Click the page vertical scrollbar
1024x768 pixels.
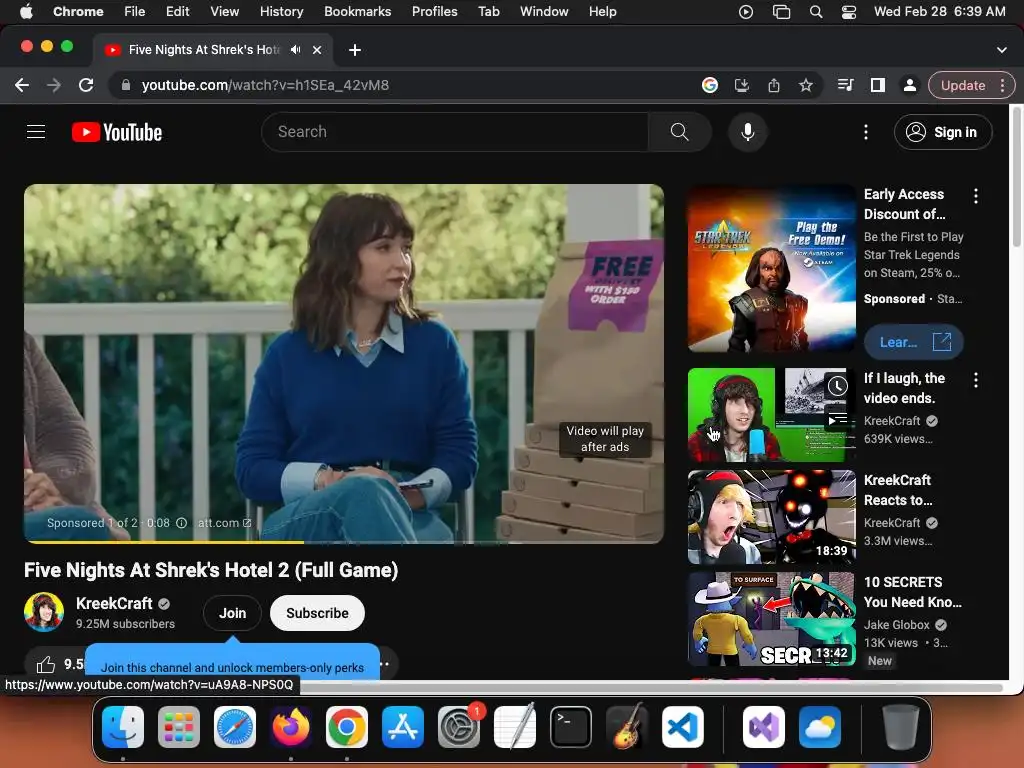tap(1016, 178)
